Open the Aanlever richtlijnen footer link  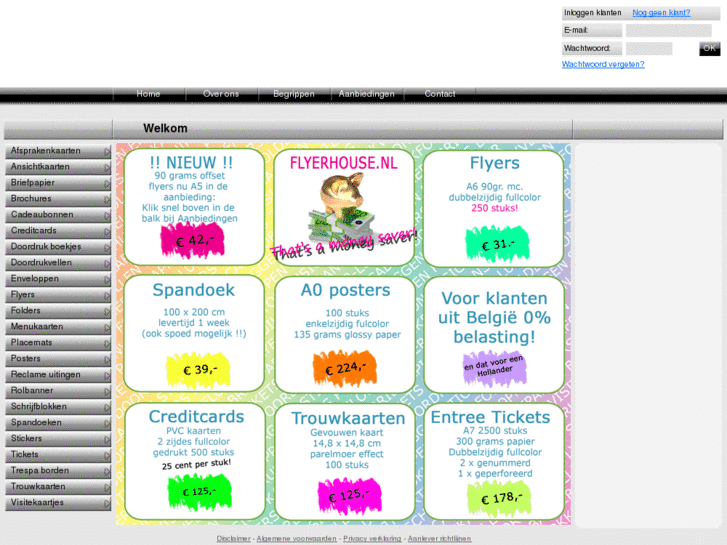coord(440,539)
